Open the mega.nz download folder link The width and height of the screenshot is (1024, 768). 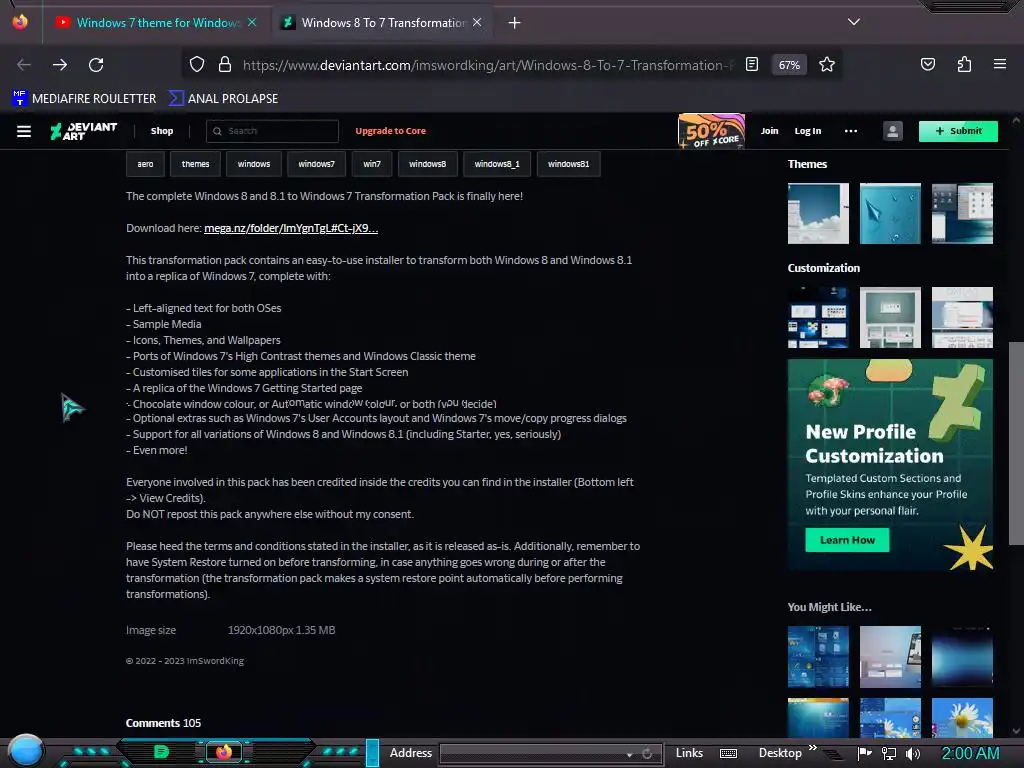[x=291, y=228]
